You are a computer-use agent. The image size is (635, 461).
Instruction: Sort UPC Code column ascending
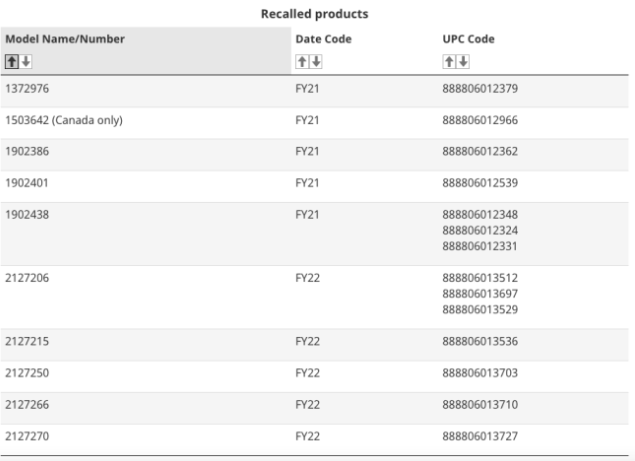449,62
